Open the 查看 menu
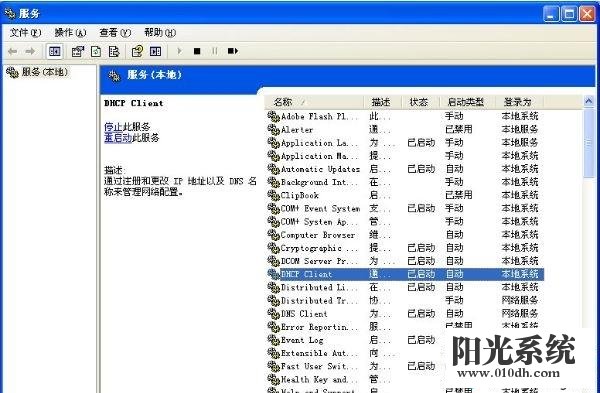 115,33
